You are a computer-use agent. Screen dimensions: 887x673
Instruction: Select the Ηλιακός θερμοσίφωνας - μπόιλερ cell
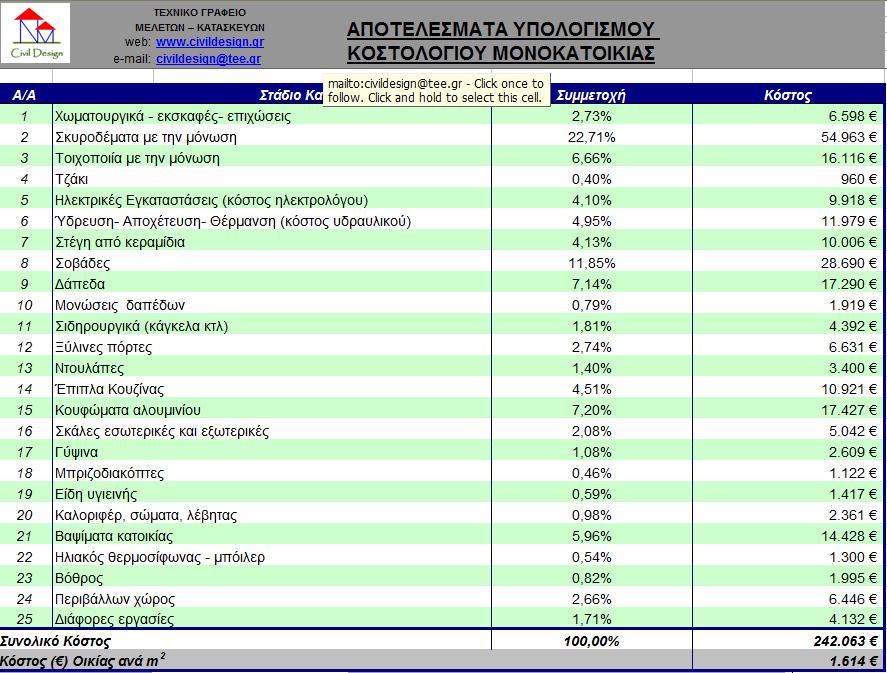(272, 557)
